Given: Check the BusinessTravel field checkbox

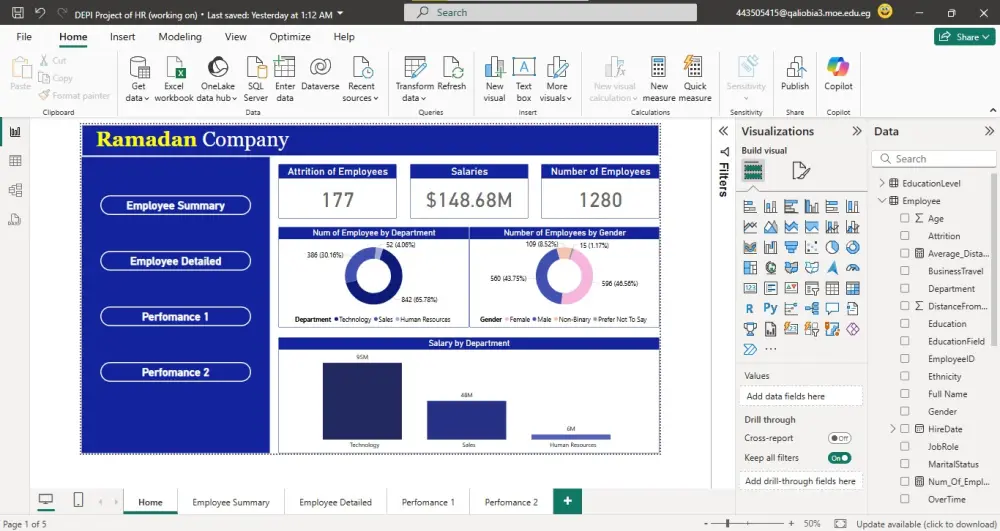Looking at the screenshot, I should [x=904, y=271].
